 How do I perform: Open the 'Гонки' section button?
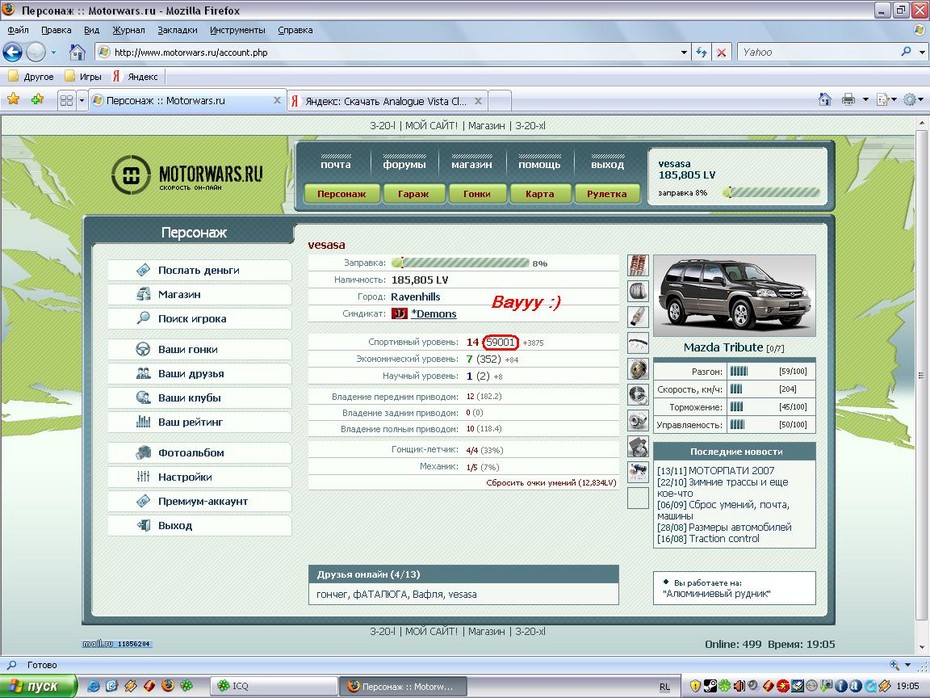(477, 194)
